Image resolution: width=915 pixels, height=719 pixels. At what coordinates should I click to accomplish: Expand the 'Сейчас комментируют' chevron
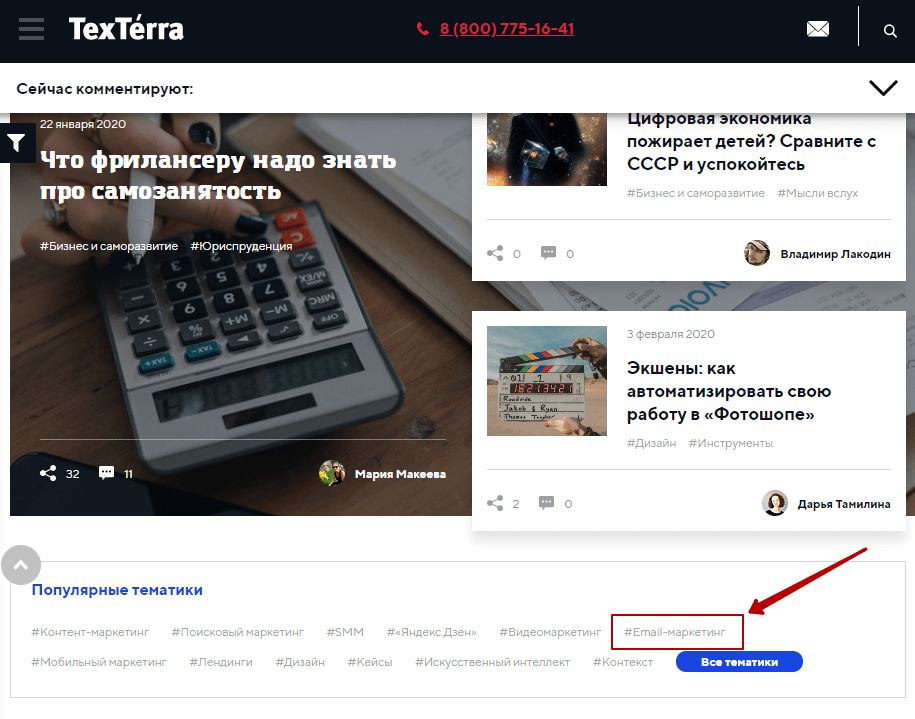[x=883, y=88]
